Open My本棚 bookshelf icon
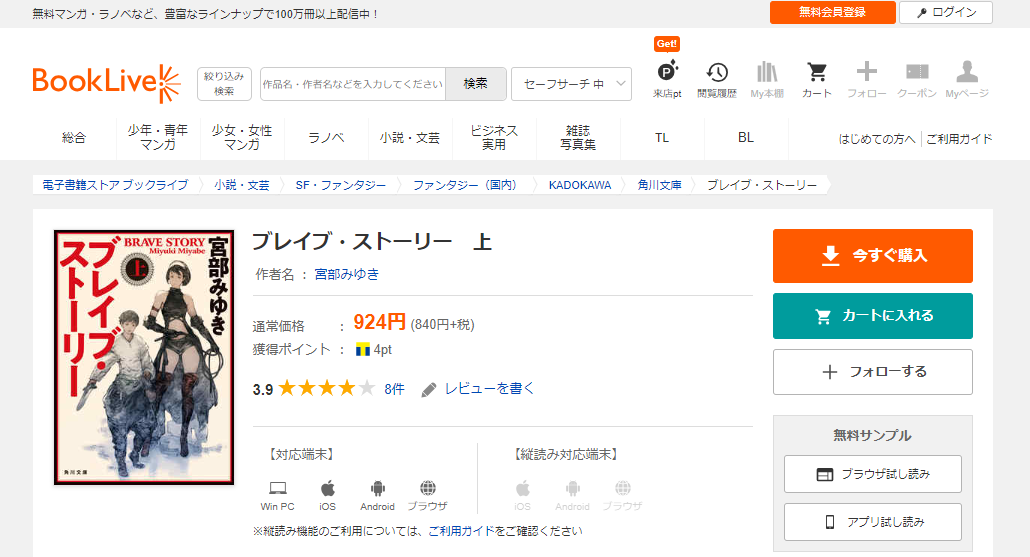 coord(767,79)
